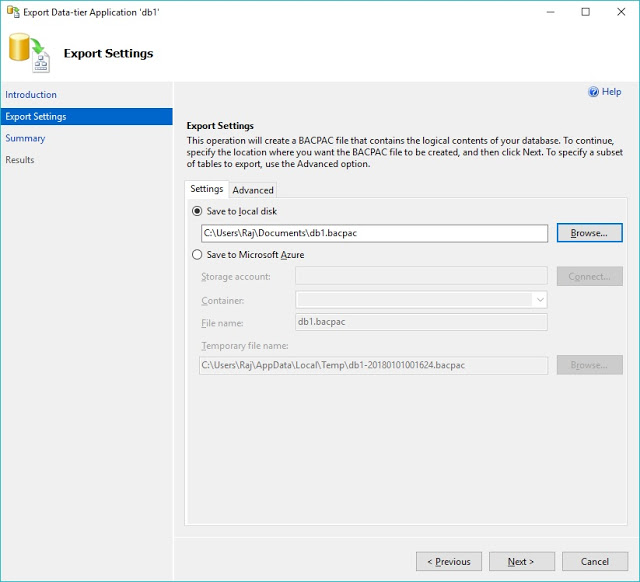Click the Next button
The width and height of the screenshot is (640, 582).
521,561
